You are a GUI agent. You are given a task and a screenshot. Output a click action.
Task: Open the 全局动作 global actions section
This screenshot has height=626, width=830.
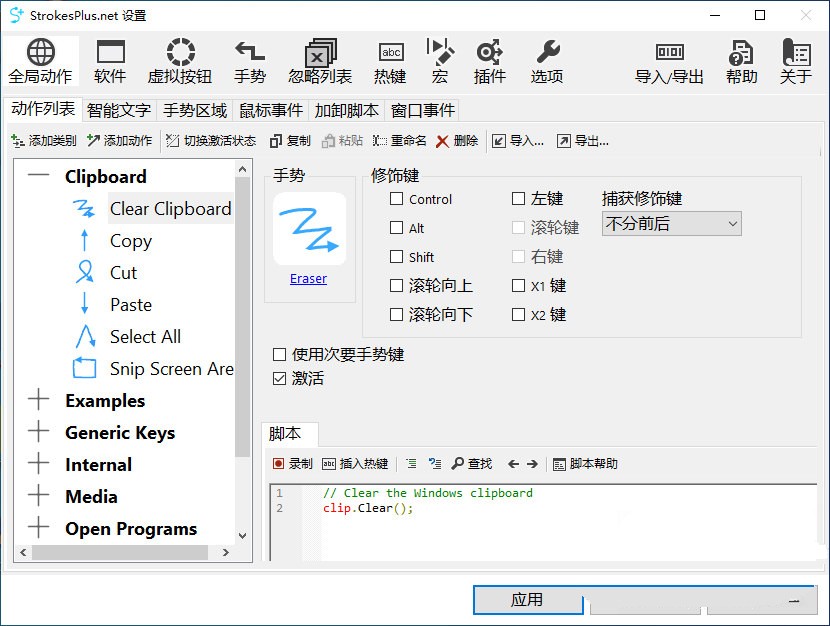(x=41, y=61)
